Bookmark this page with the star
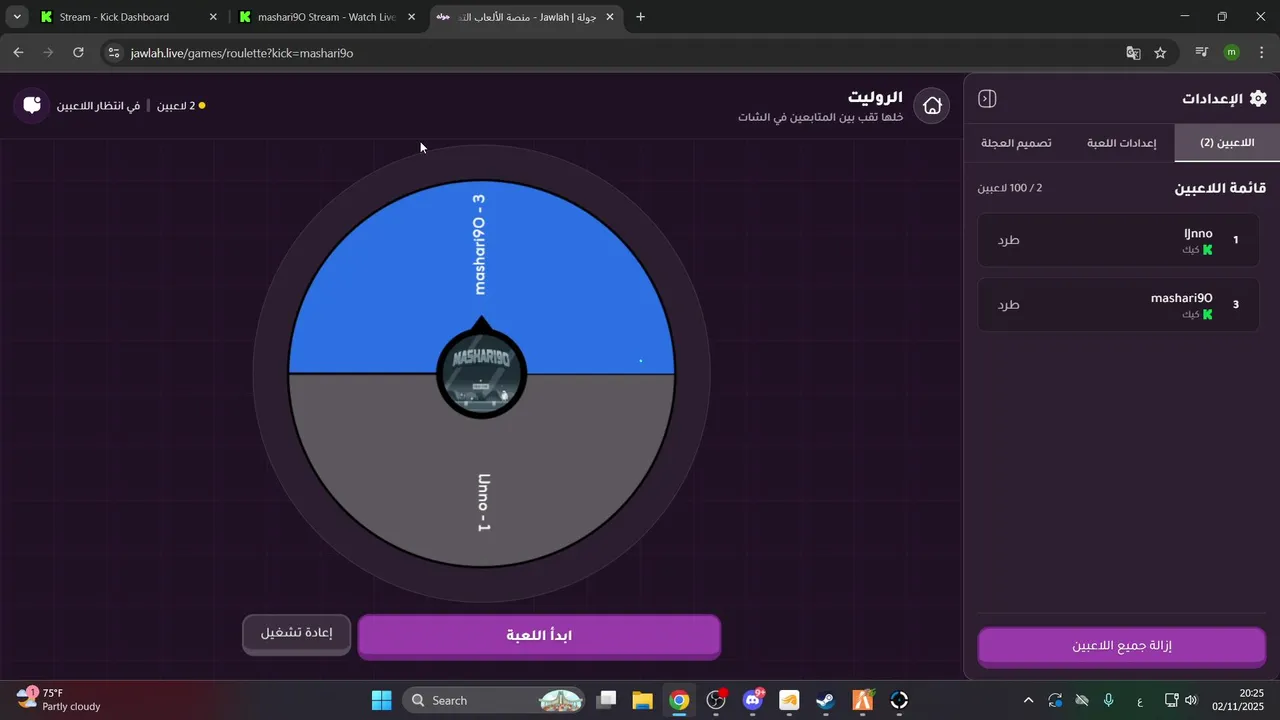Screen dimensions: 1280x720 point(1160,53)
